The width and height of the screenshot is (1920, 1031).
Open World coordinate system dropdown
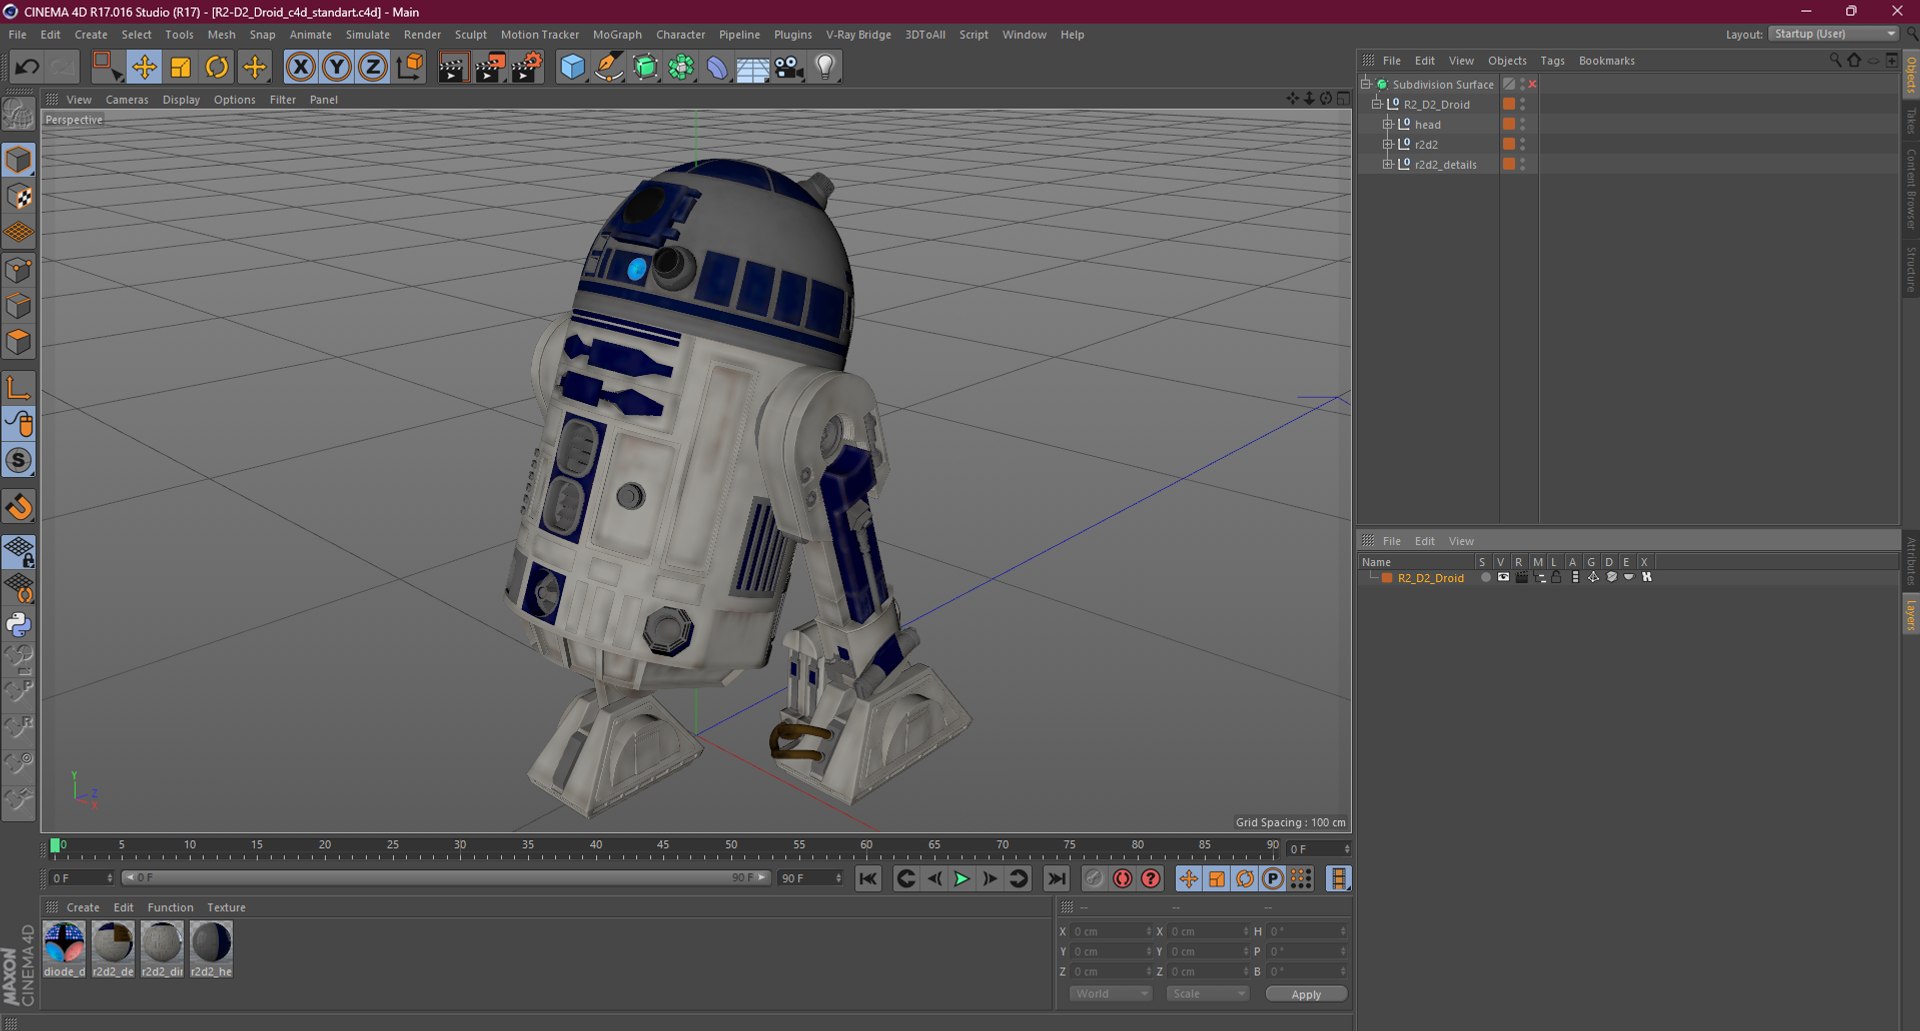coord(1111,993)
